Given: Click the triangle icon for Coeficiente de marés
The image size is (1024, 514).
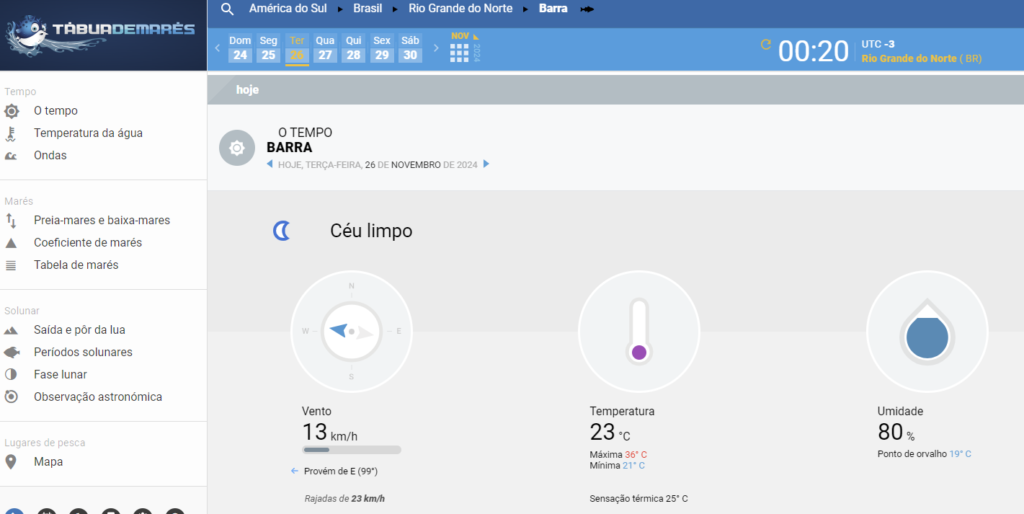Looking at the screenshot, I should pyautogui.click(x=10, y=243).
